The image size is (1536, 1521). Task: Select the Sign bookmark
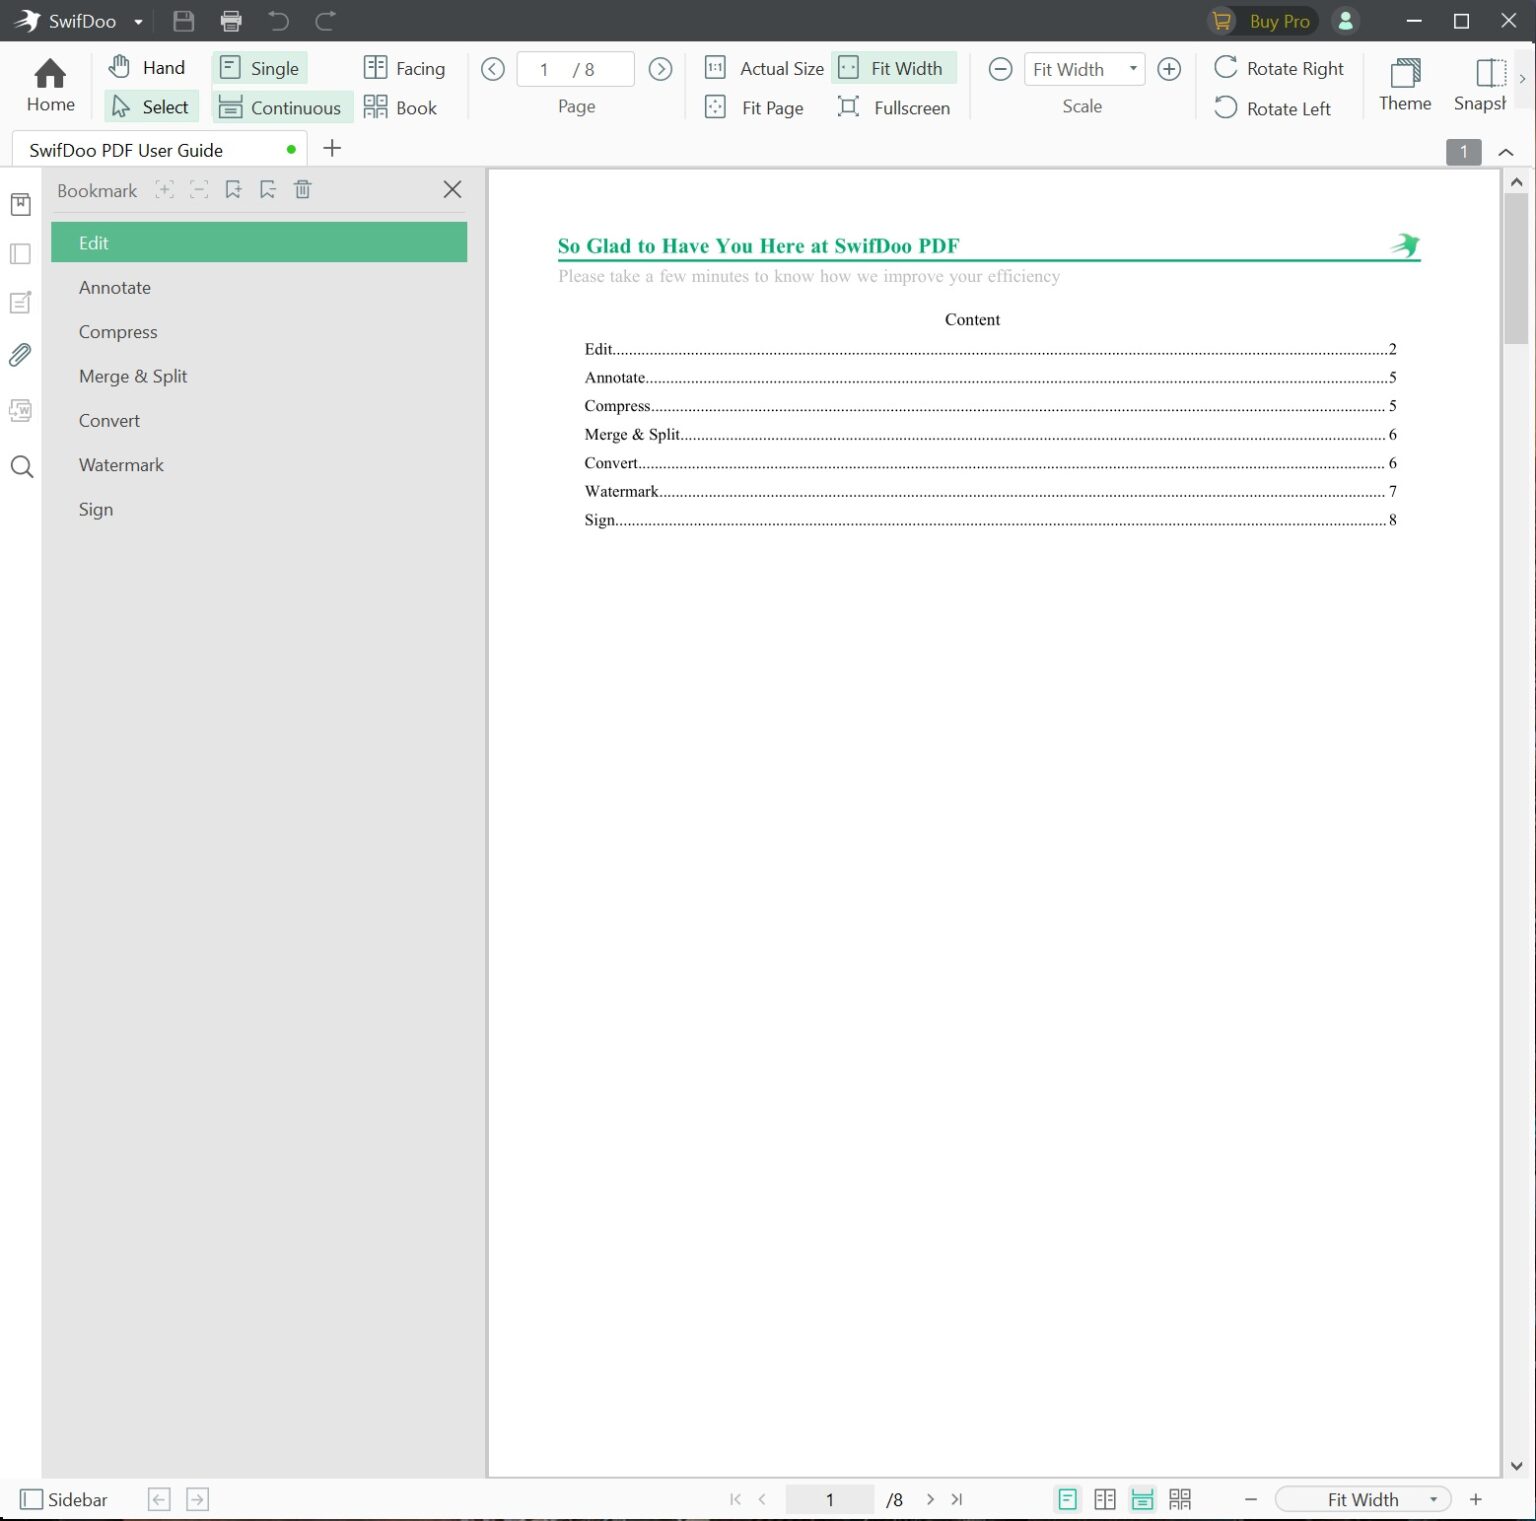pos(259,509)
